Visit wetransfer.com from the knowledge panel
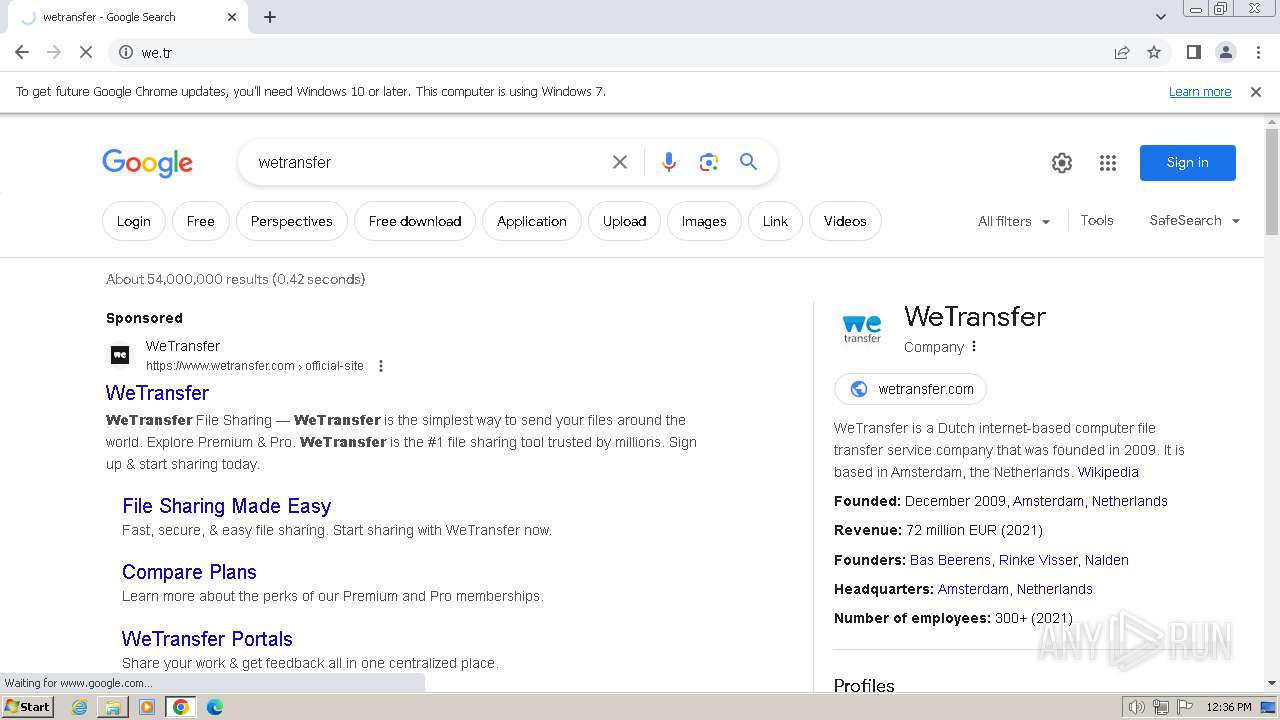Viewport: 1280px width, 720px height. (910, 389)
